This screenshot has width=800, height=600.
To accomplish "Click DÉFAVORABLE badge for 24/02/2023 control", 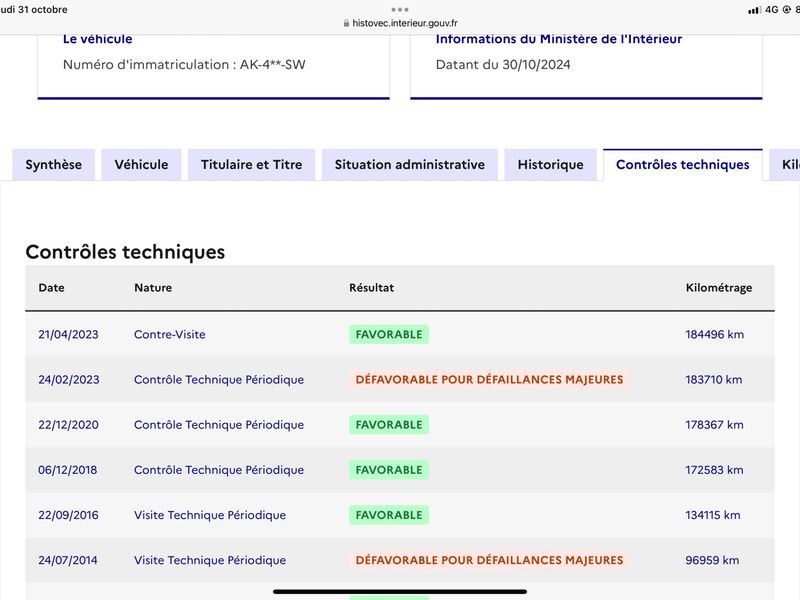I will (489, 380).
